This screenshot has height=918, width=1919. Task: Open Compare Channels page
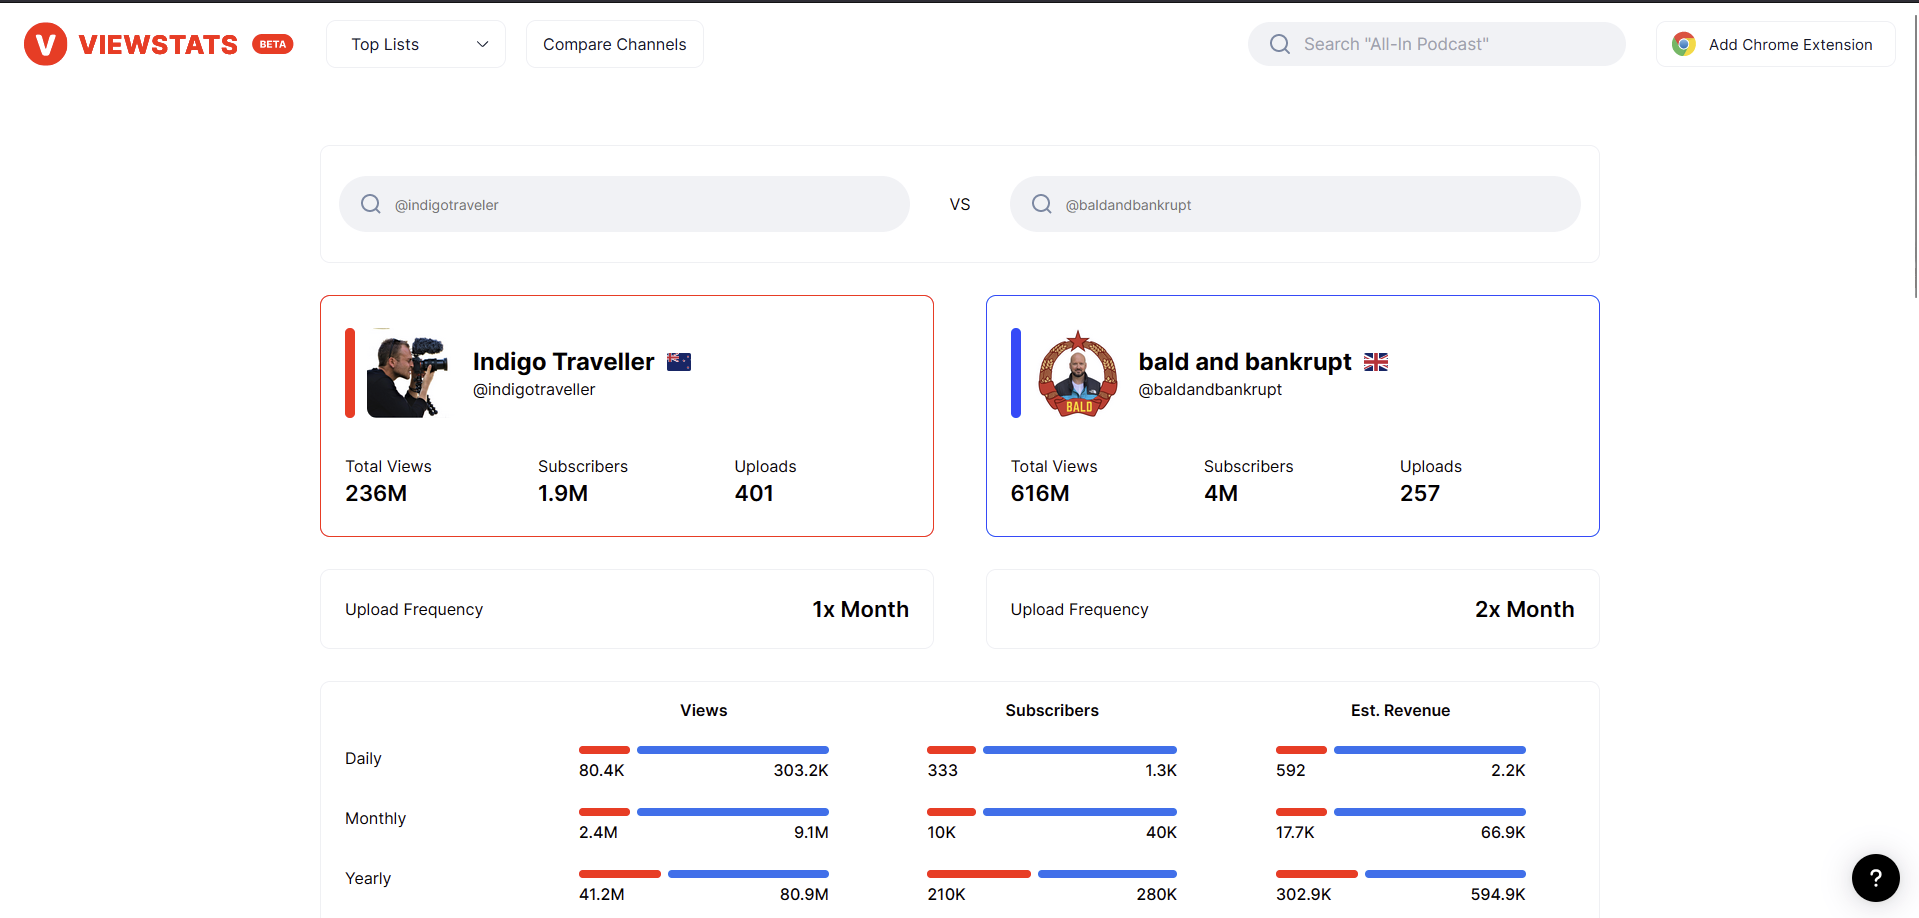pyautogui.click(x=615, y=44)
